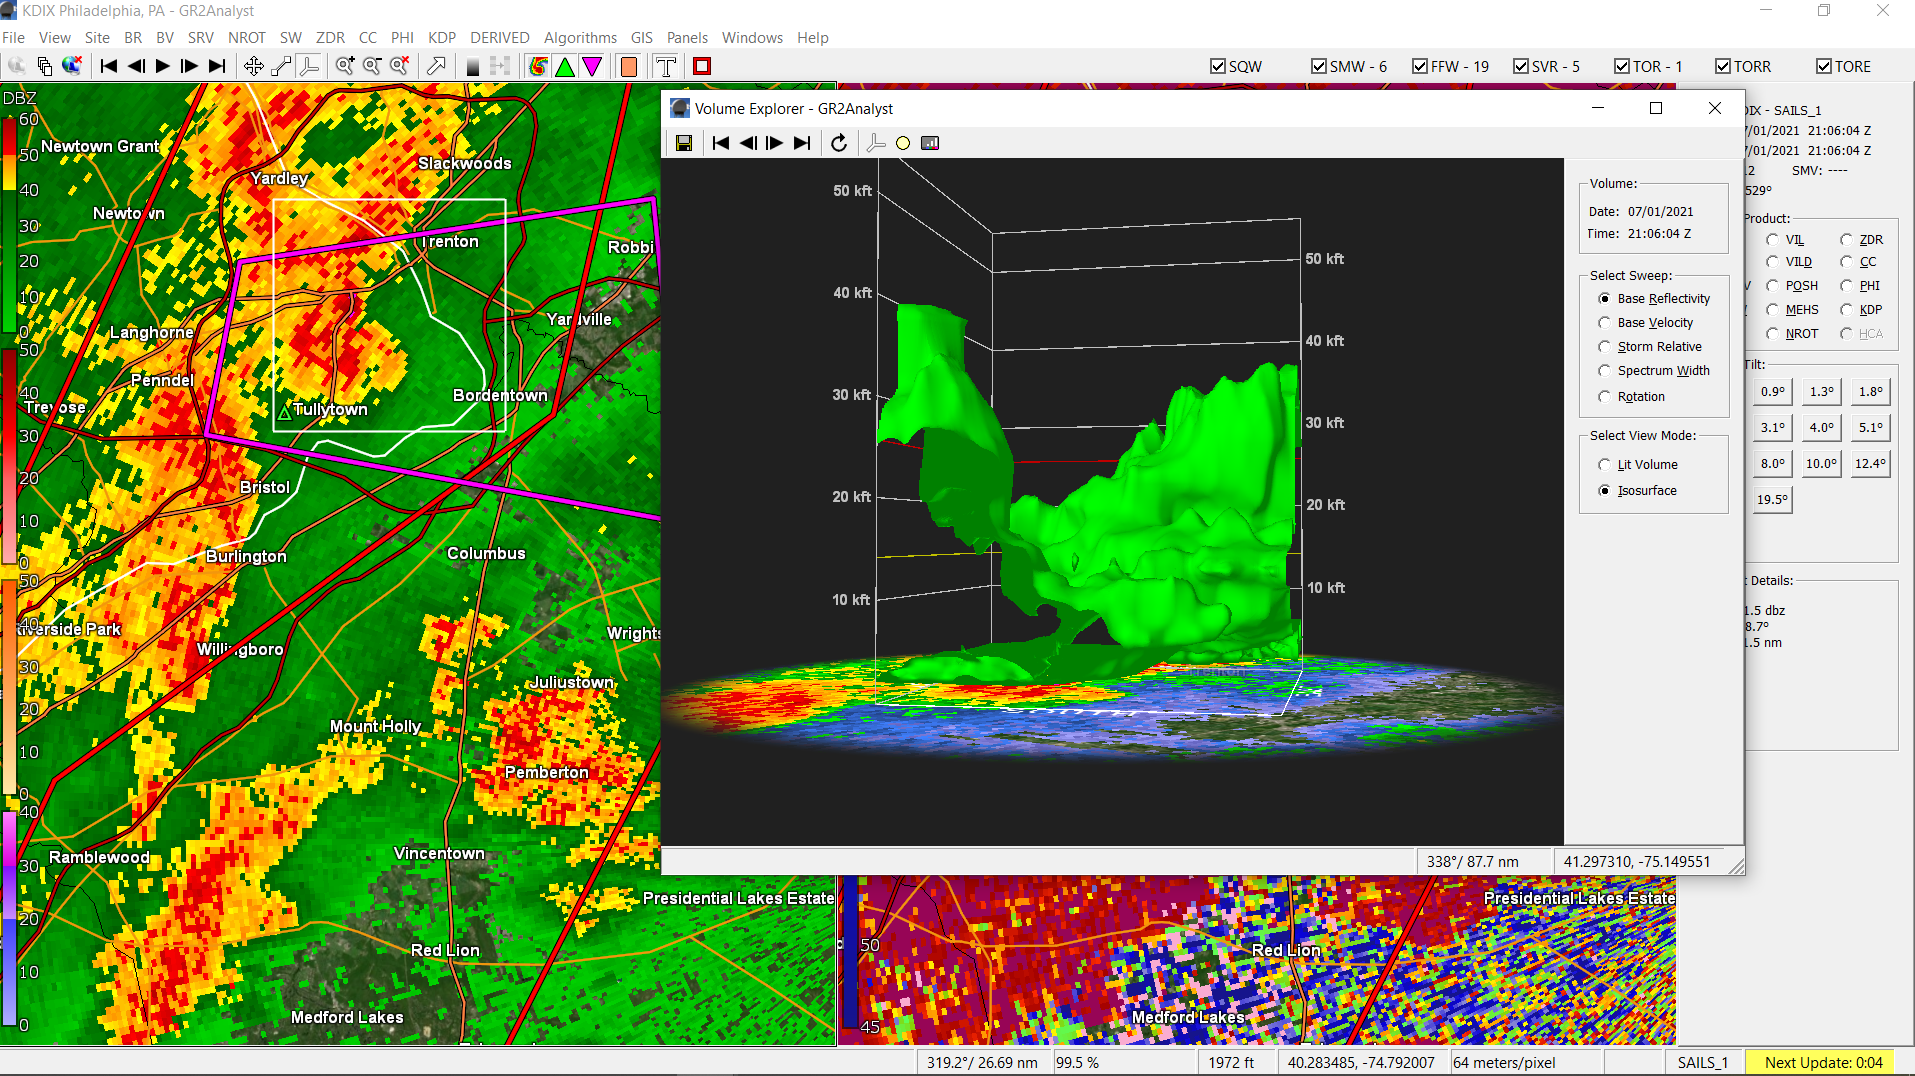Viewport: 1915px width, 1076px height.
Task: Go to first volume in Volume Explorer
Action: coord(721,143)
